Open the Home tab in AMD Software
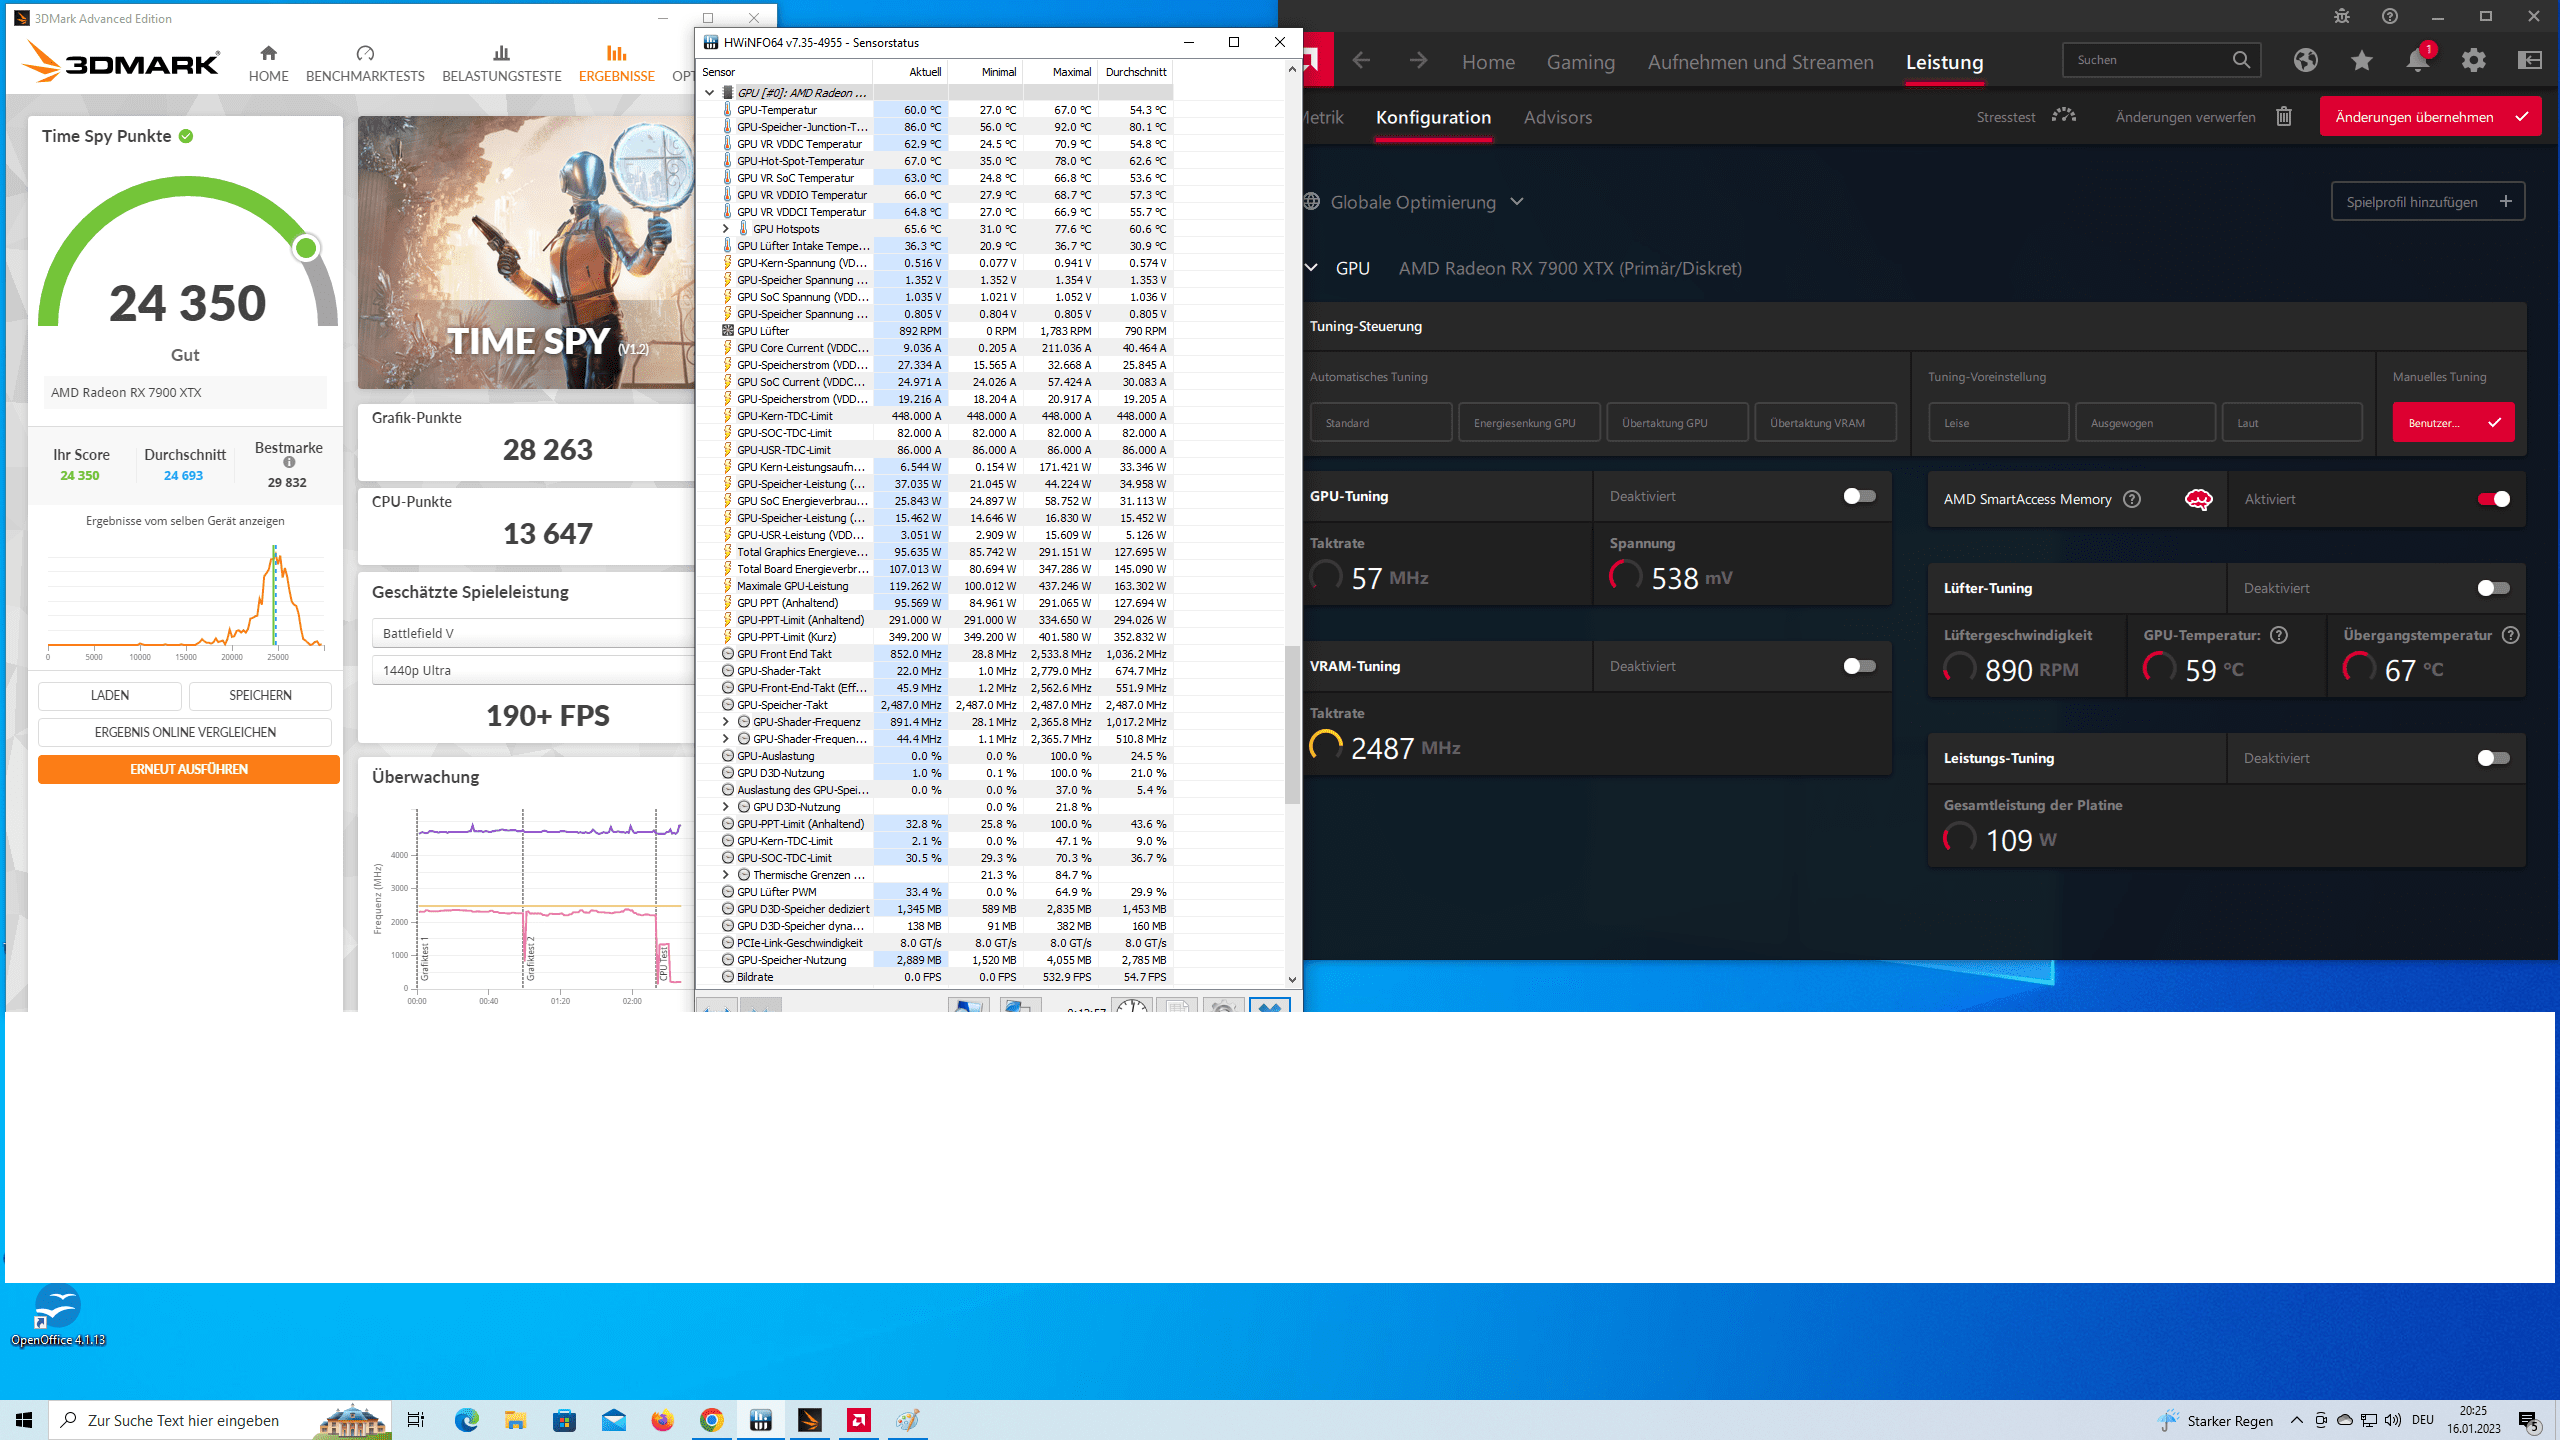 [x=1488, y=62]
